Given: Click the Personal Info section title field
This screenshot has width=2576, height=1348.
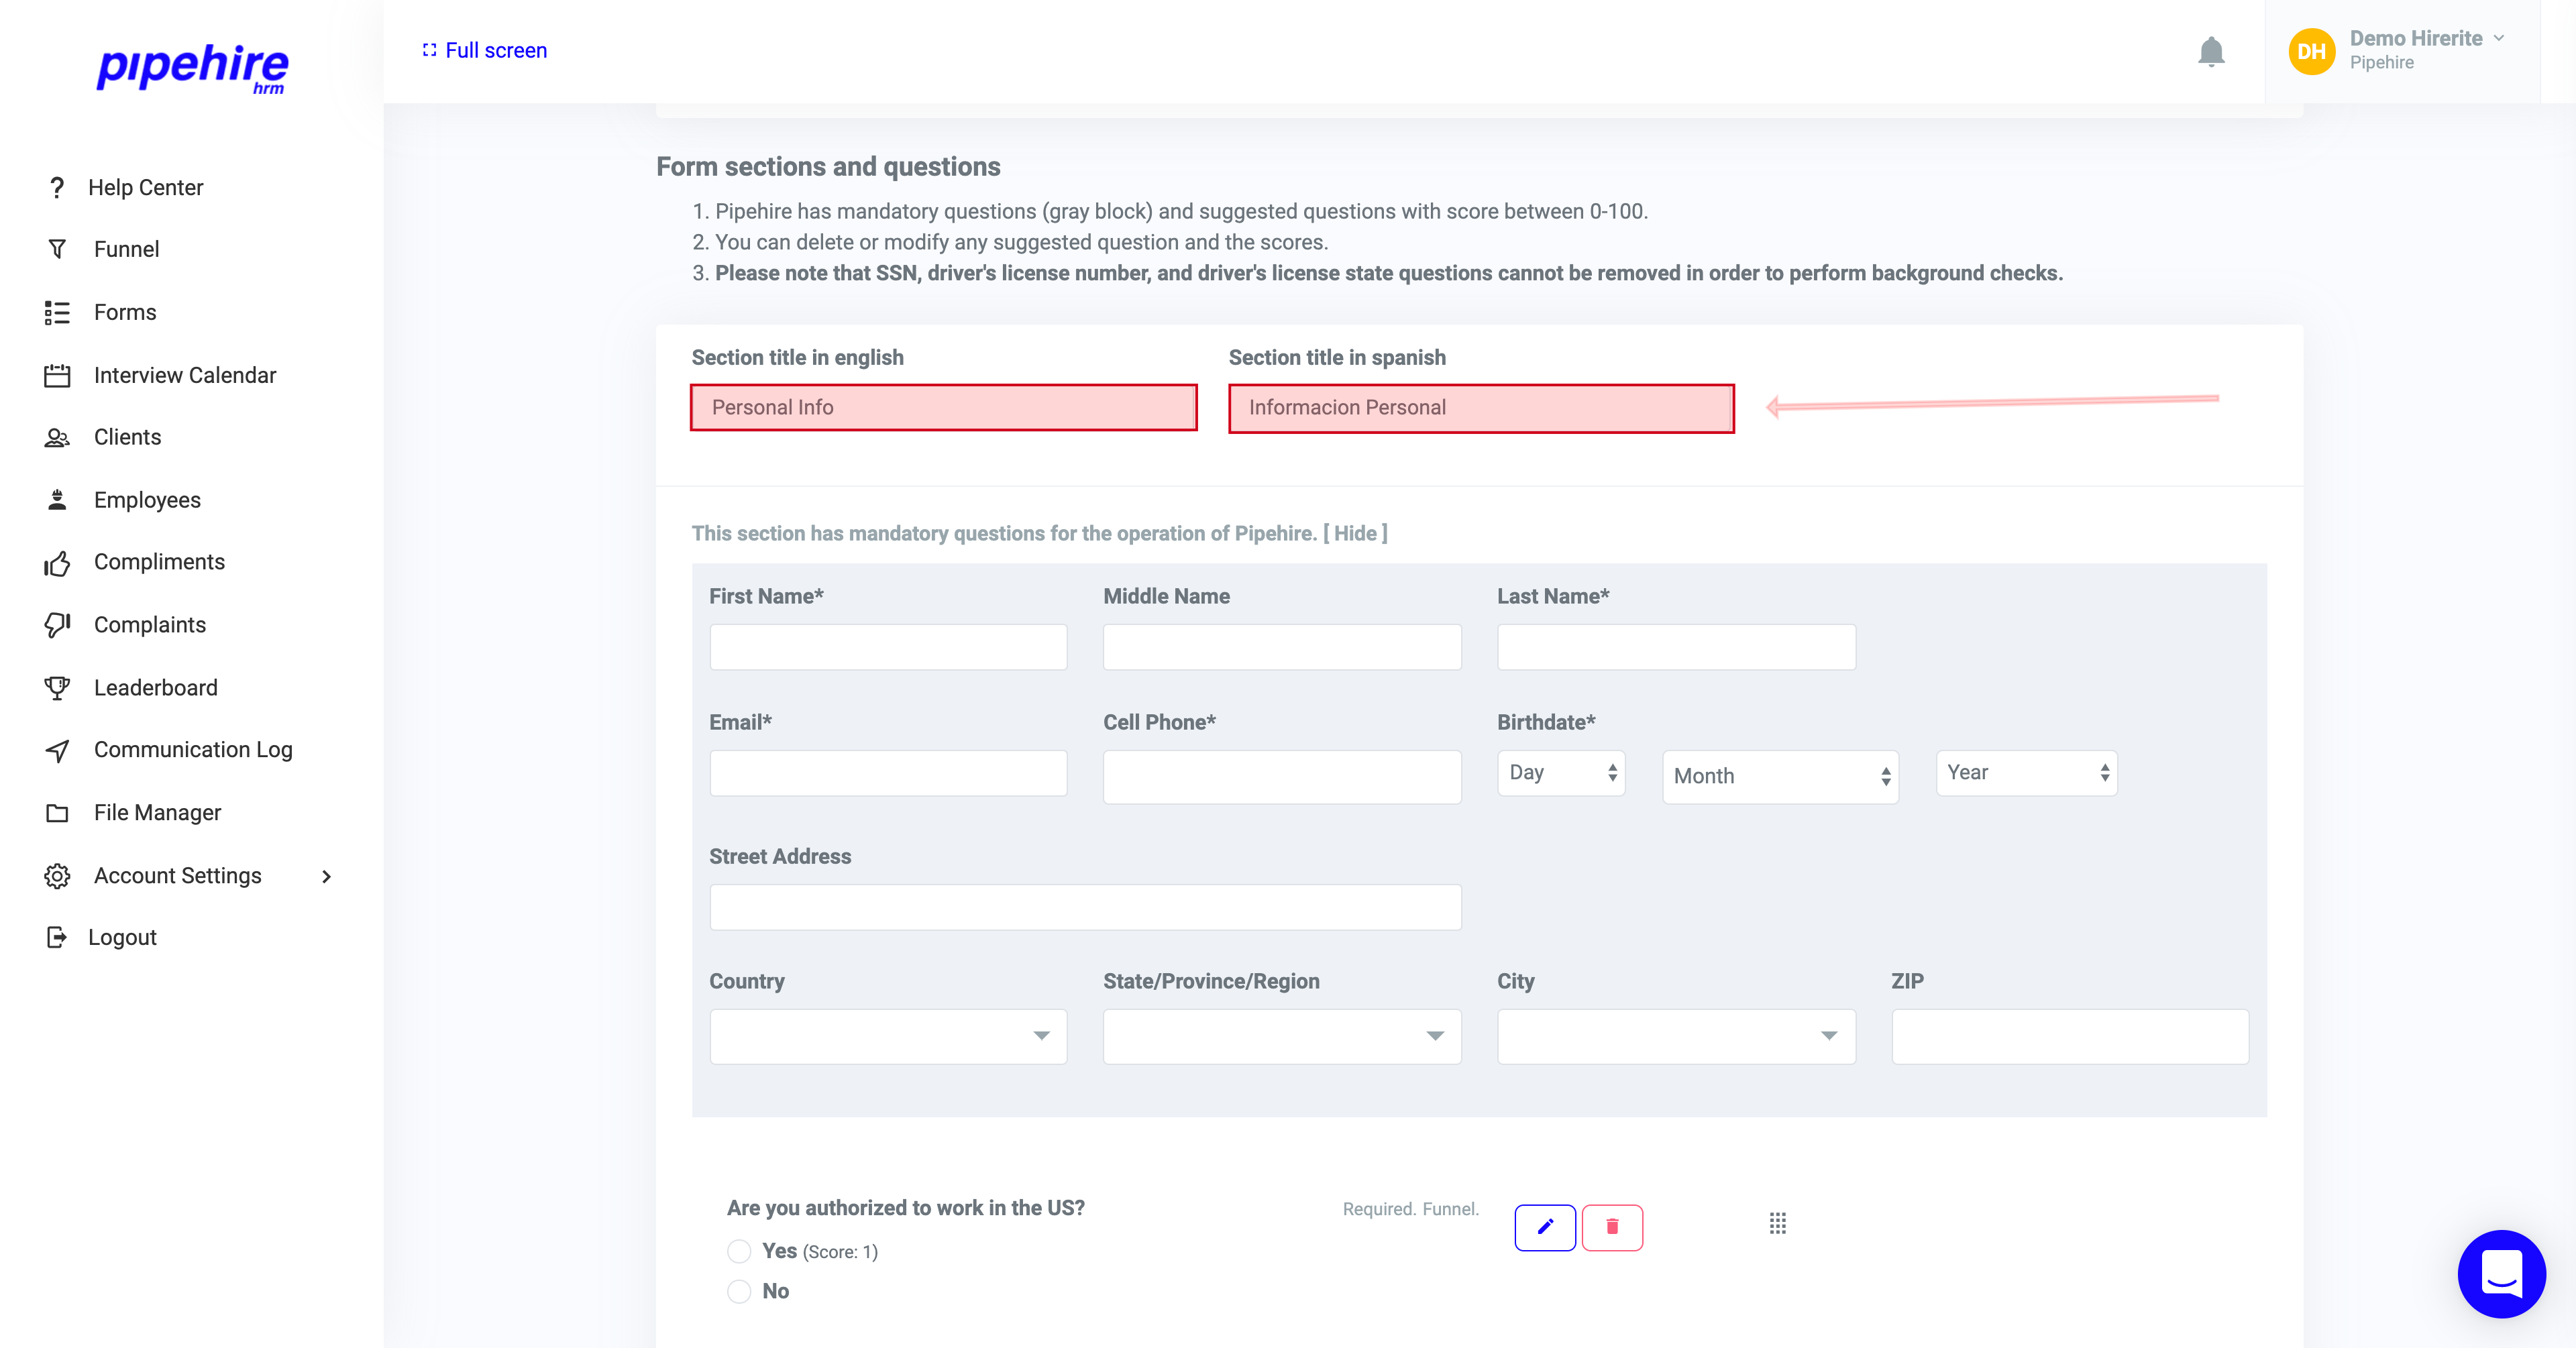Looking at the screenshot, I should tap(942, 407).
